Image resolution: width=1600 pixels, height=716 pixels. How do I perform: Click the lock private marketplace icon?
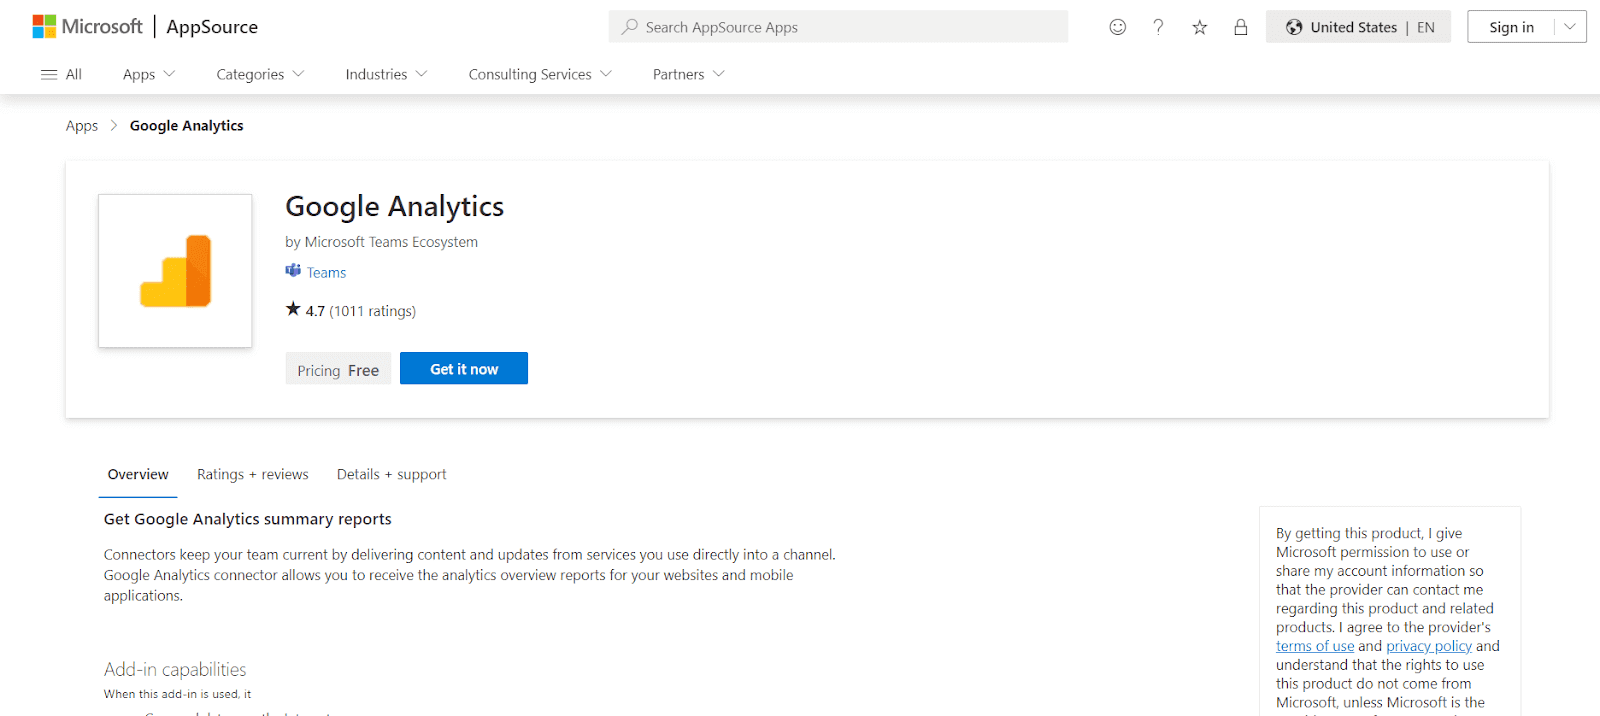(1241, 27)
